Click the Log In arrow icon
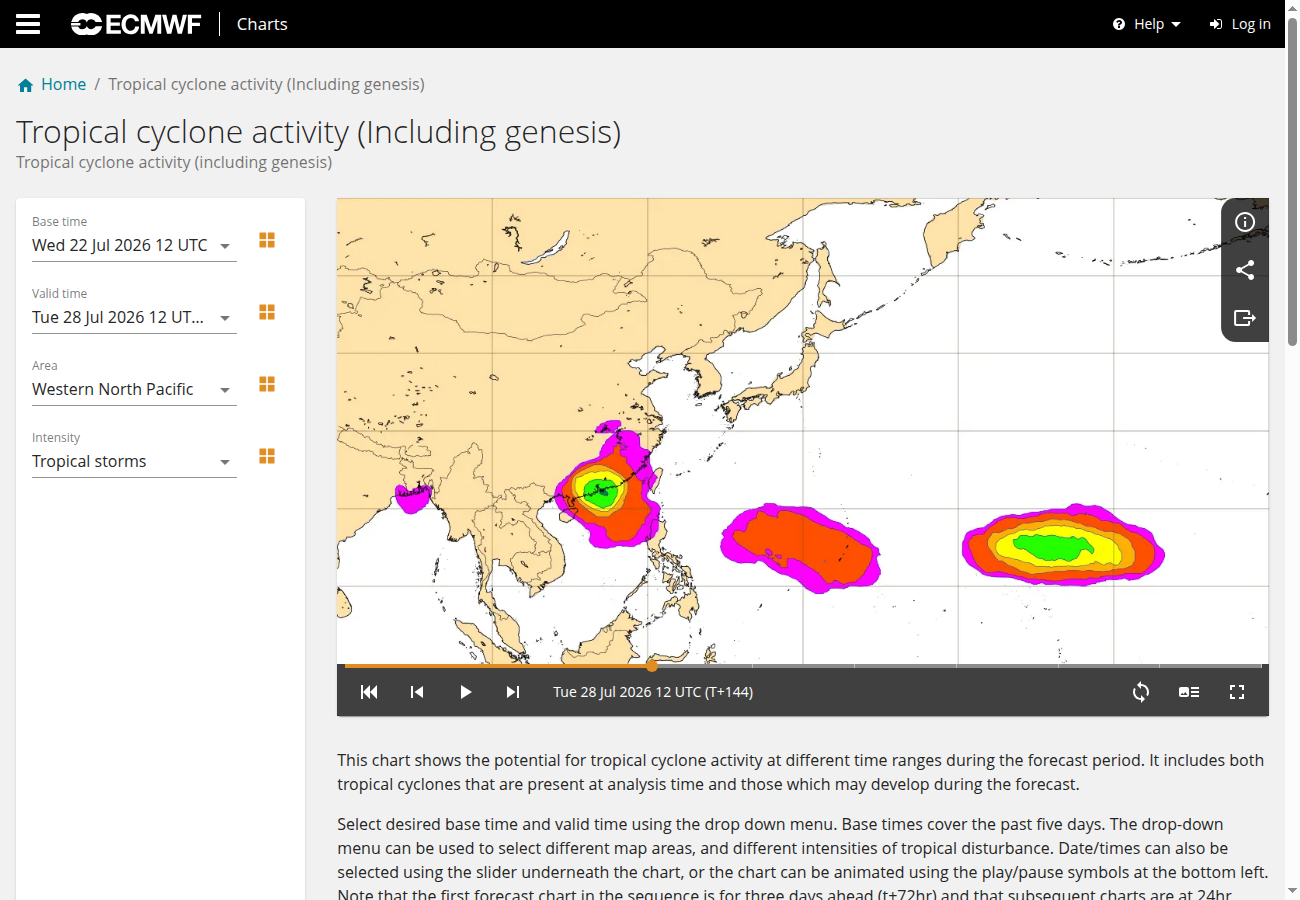Image resolution: width=1300 pixels, height=900 pixels. (1216, 24)
